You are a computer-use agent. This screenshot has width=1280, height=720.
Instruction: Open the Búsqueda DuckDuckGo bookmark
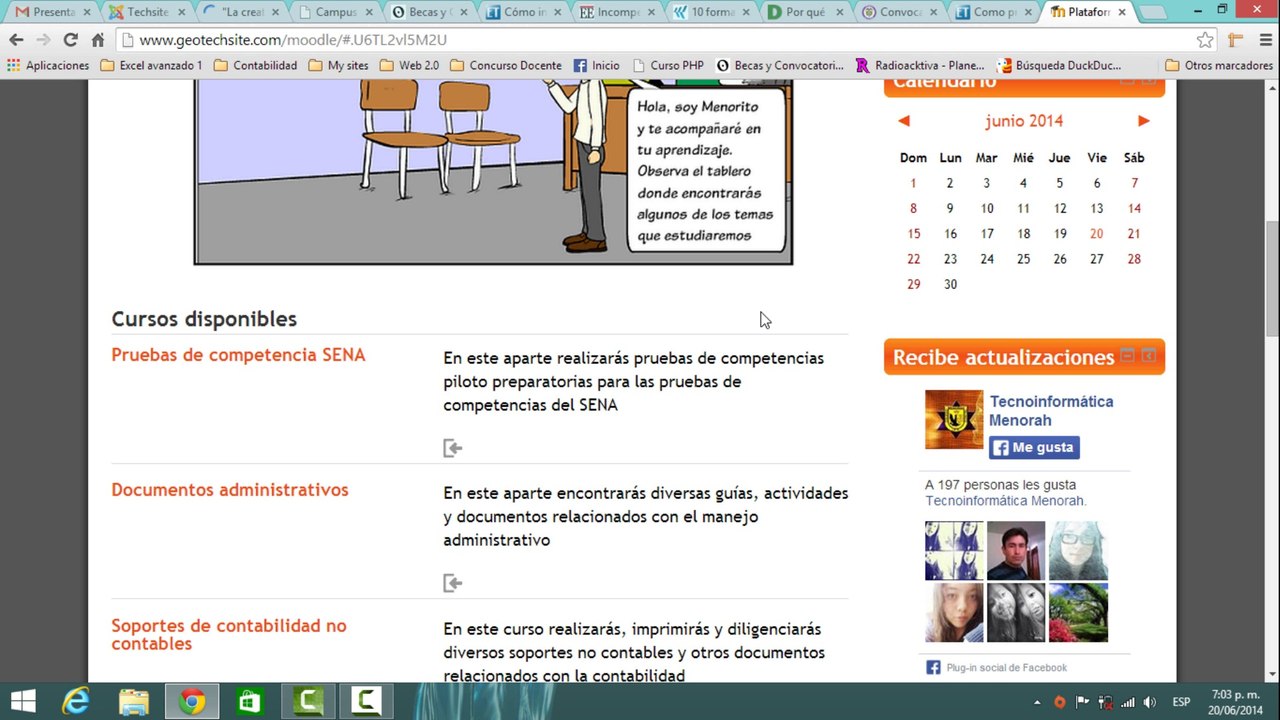tap(1059, 66)
